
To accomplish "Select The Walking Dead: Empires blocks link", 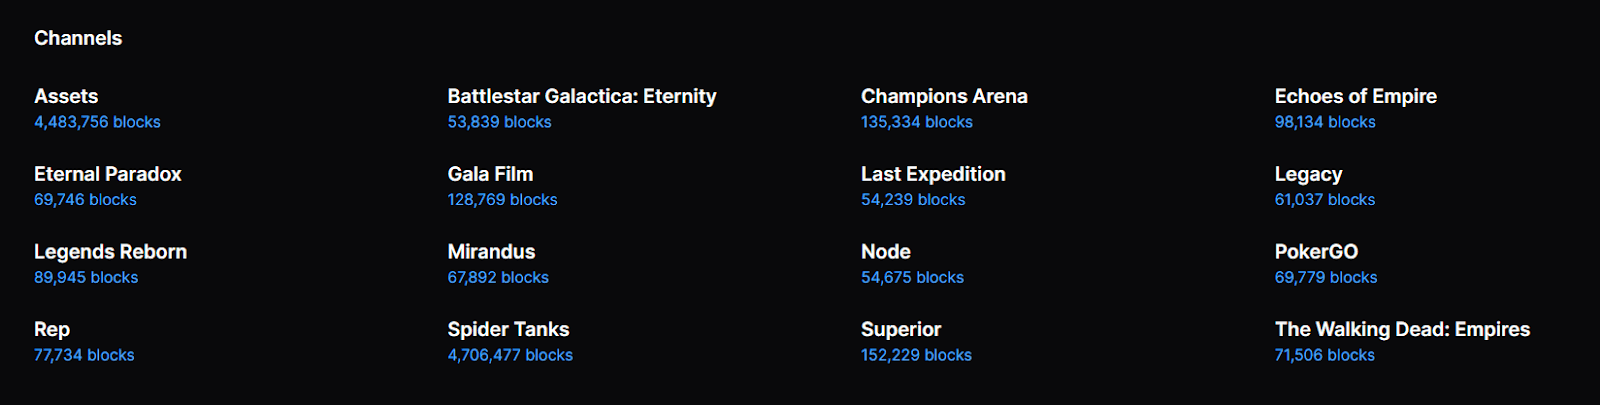I will click(x=1324, y=355).
